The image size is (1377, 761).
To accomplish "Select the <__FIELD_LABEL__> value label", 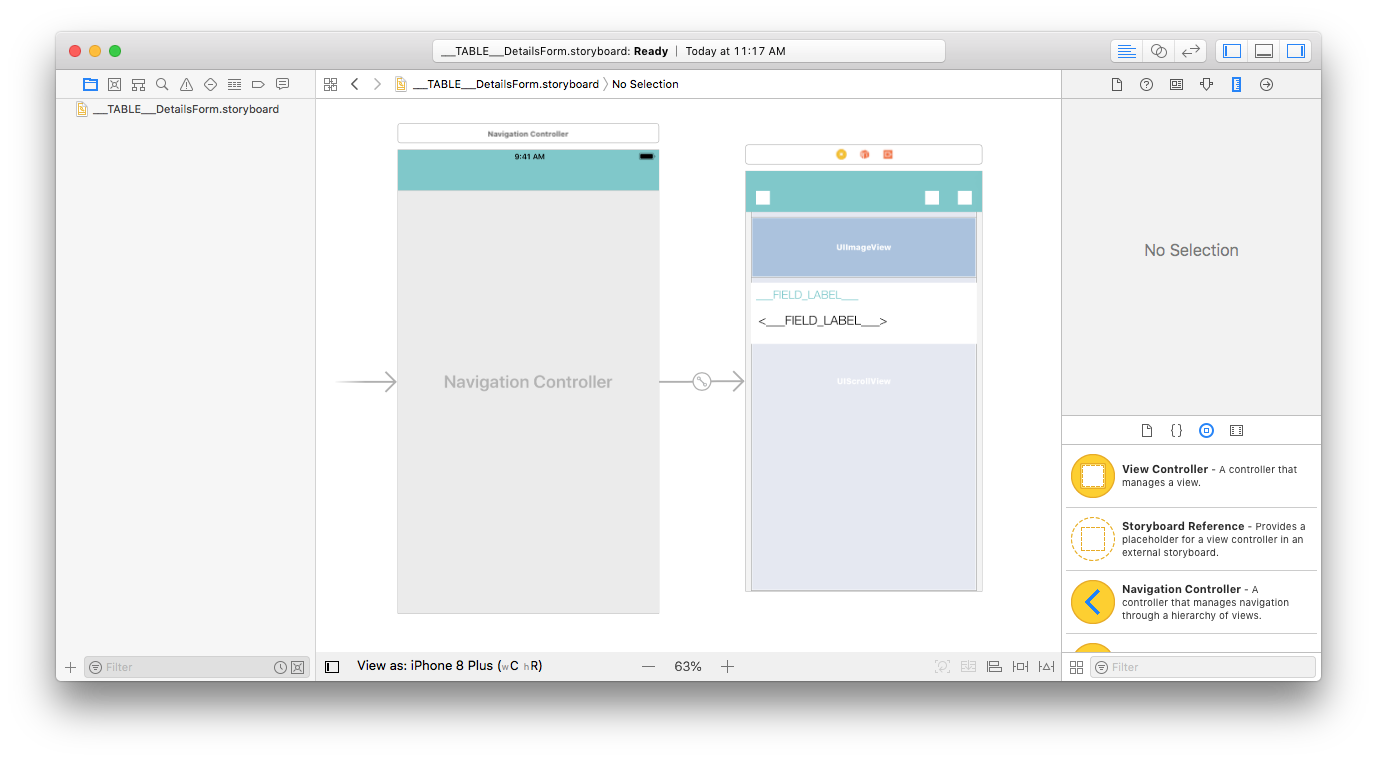I will 823,321.
